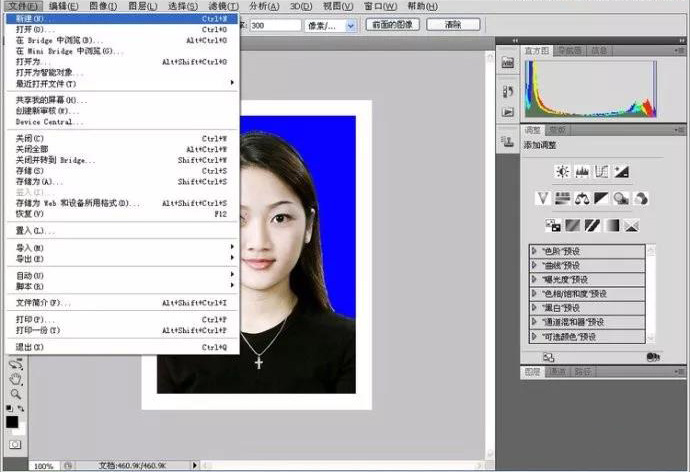Viewport: 690px width, 472px height.
Task: Click the Color Balance adjustment icon
Action: (581, 198)
